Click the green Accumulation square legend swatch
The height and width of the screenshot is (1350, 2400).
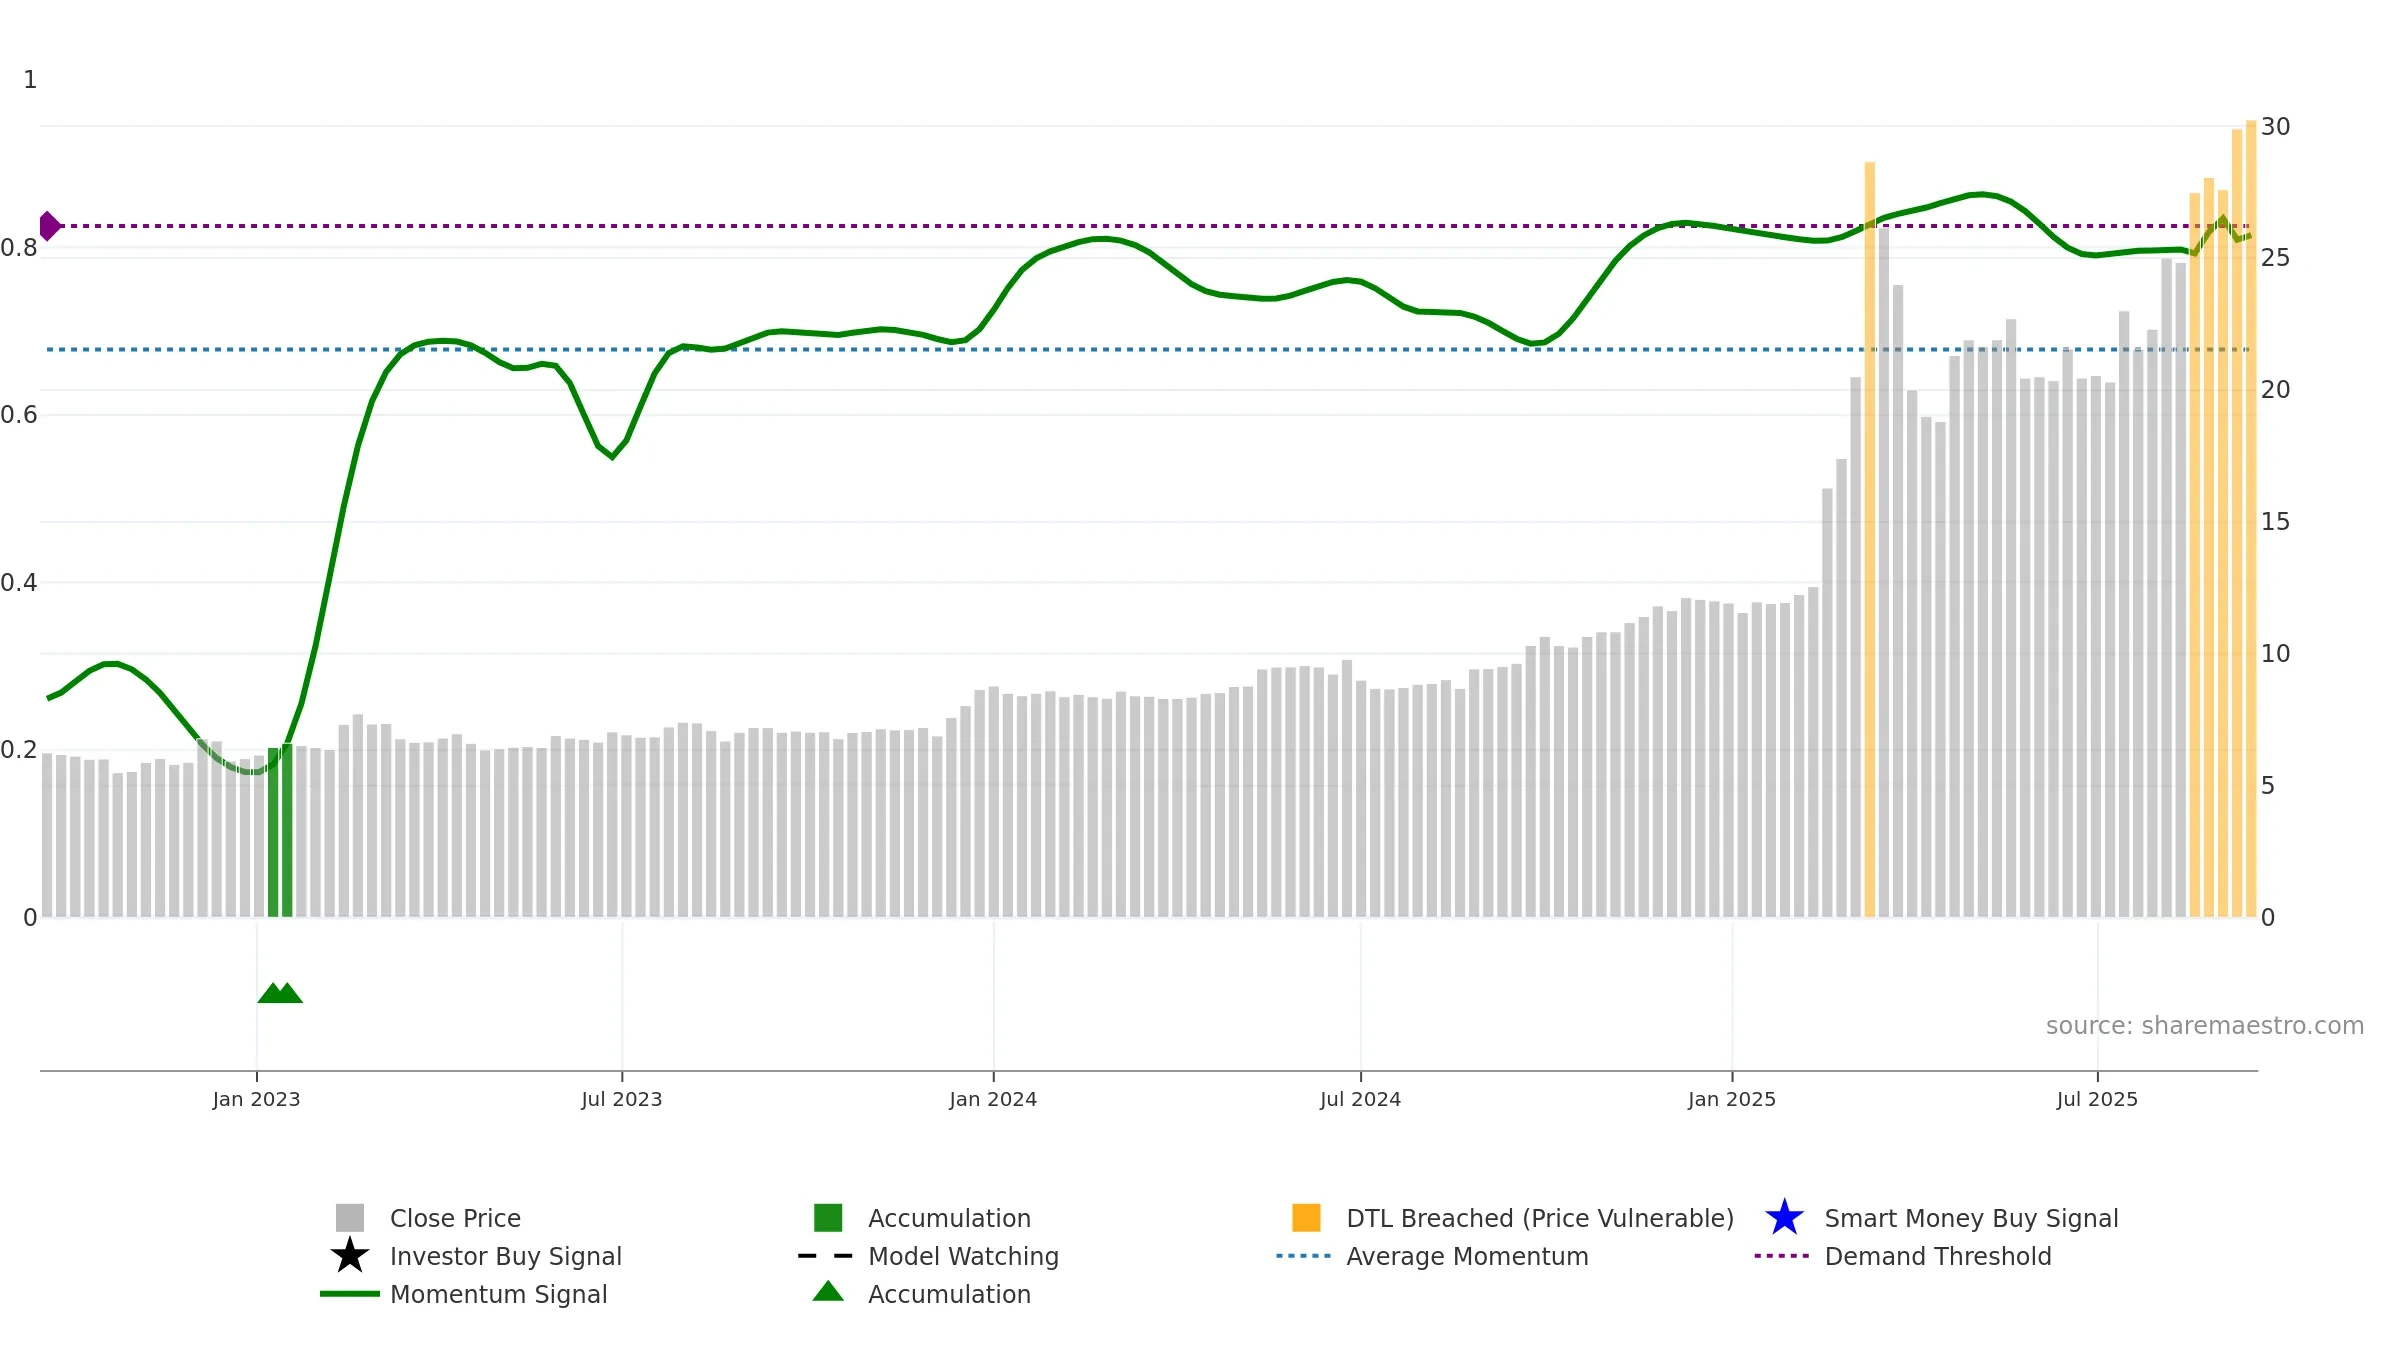point(828,1218)
